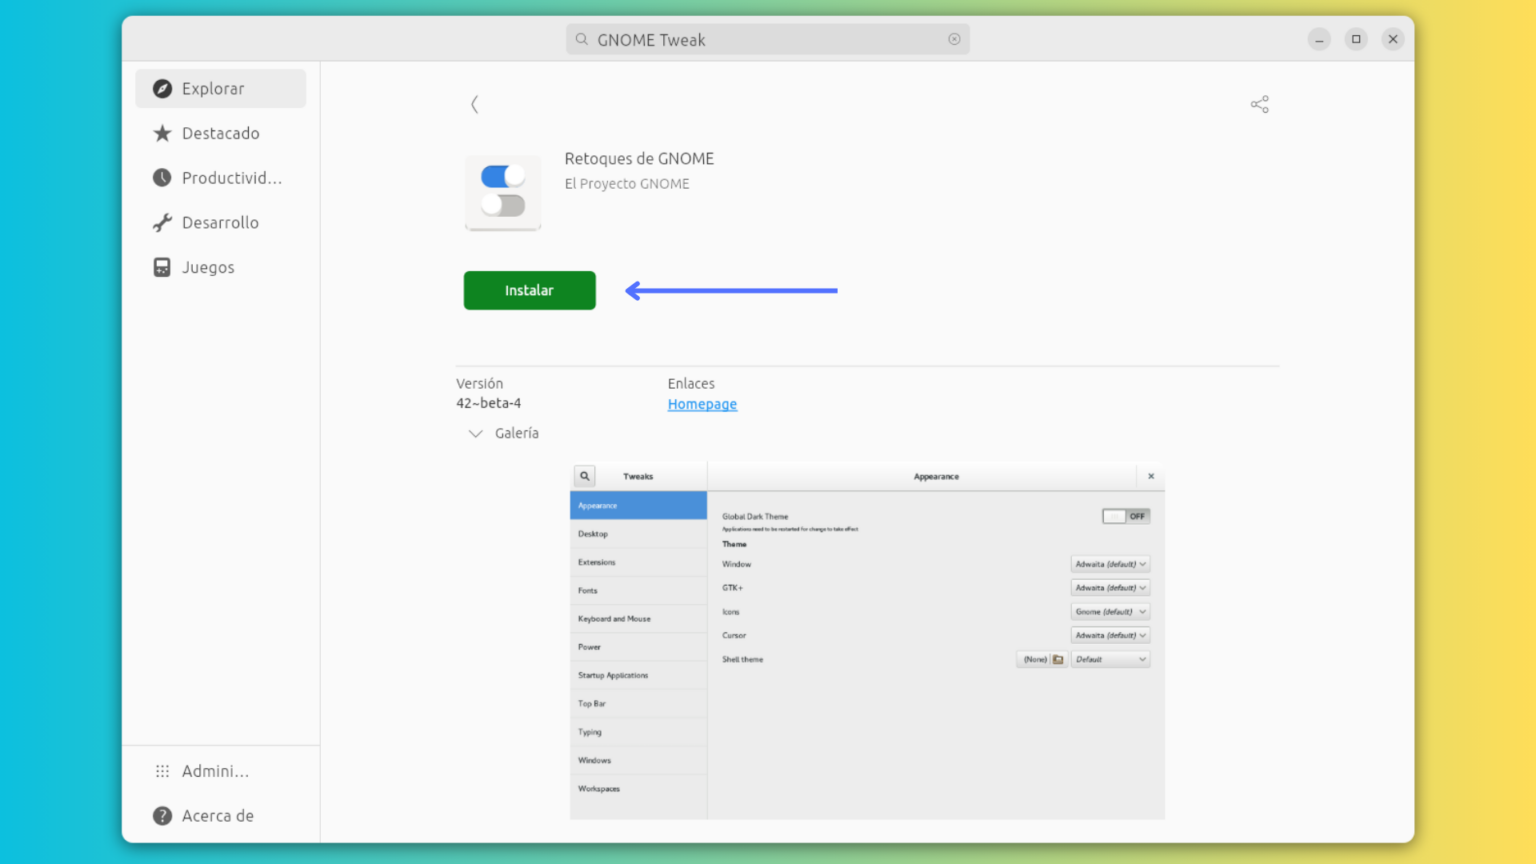Open the Shell theme Default dropdown
1536x864 pixels.
pyautogui.click(x=1110, y=659)
